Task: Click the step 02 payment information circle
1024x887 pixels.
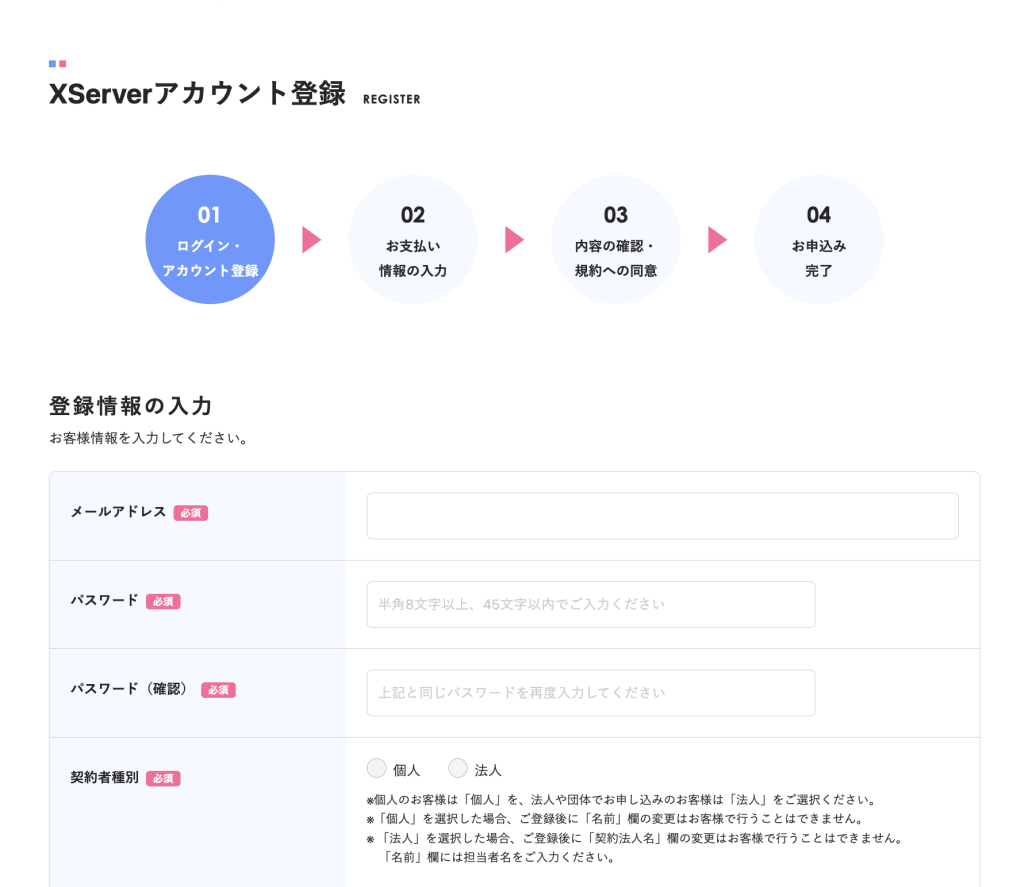Action: click(413, 240)
